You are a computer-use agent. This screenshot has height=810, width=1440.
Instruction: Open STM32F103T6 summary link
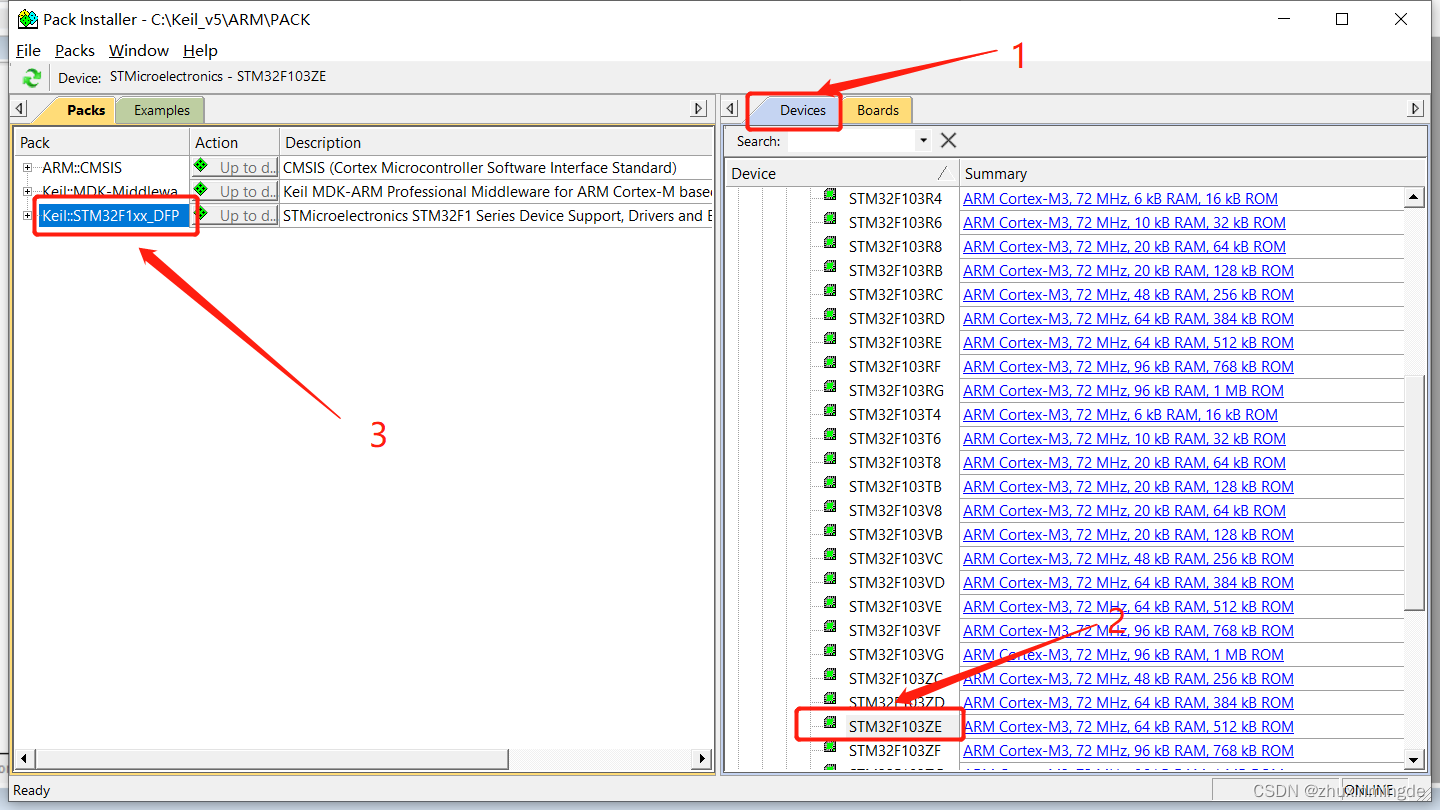[1124, 438]
